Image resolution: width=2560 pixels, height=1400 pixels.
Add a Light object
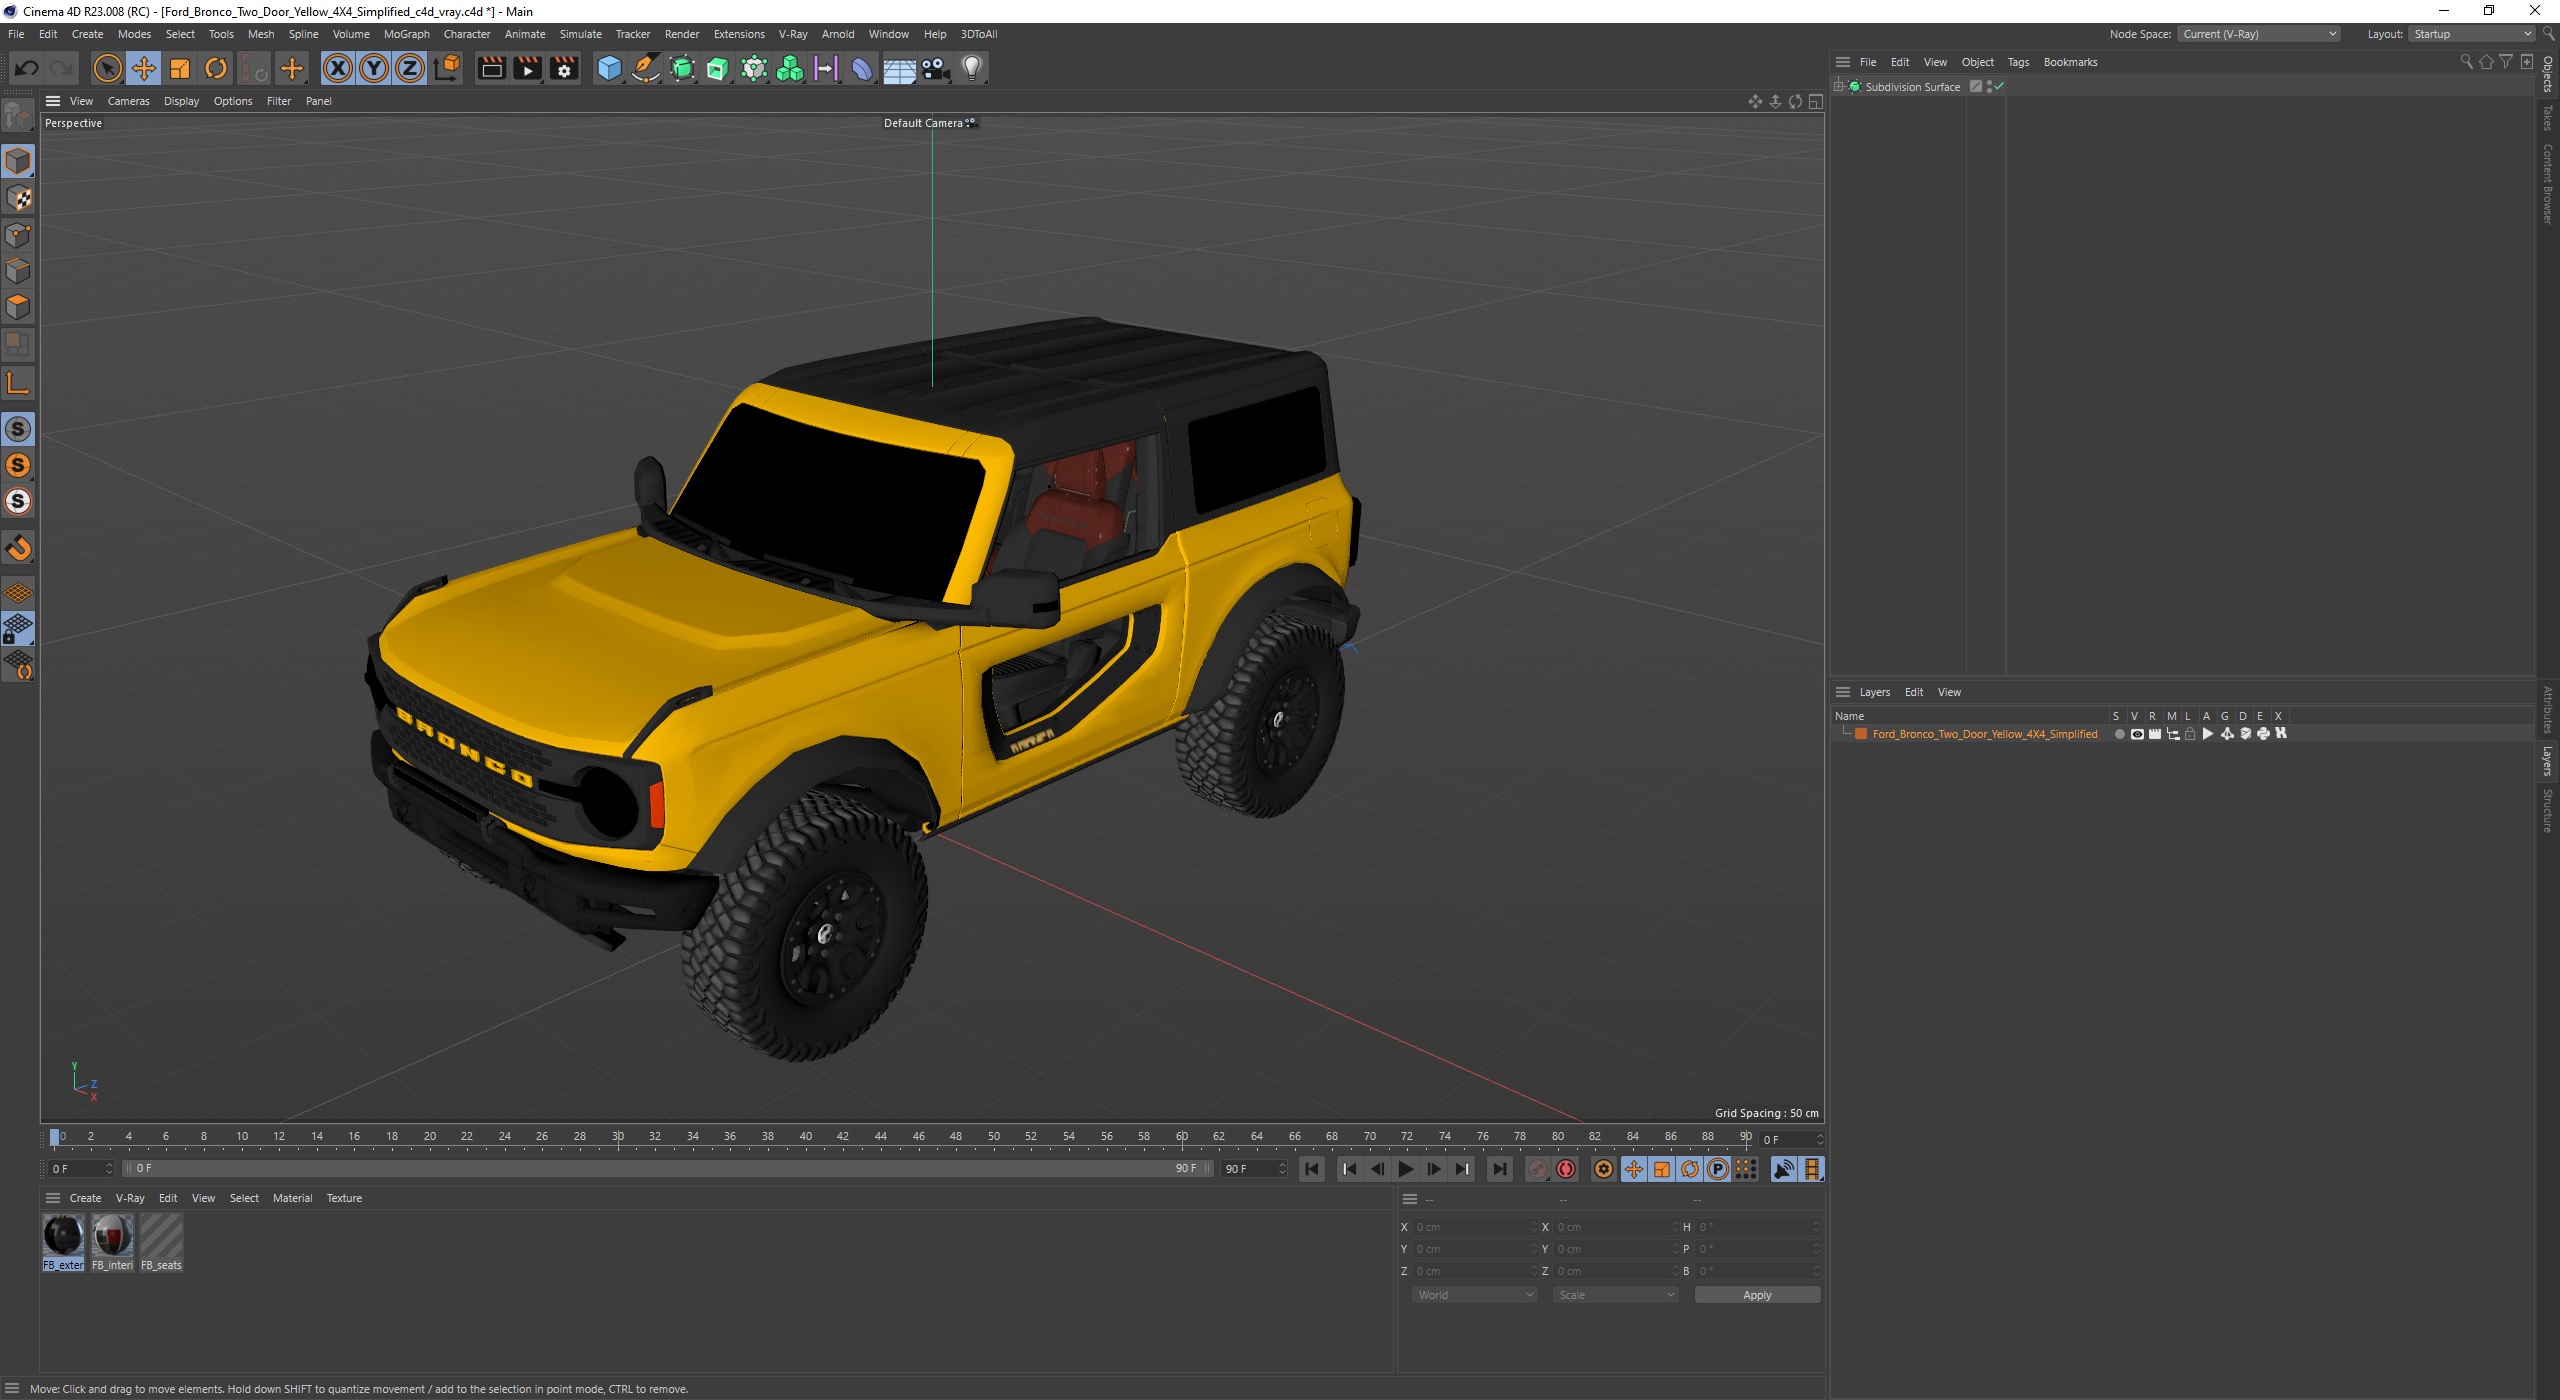(972, 68)
